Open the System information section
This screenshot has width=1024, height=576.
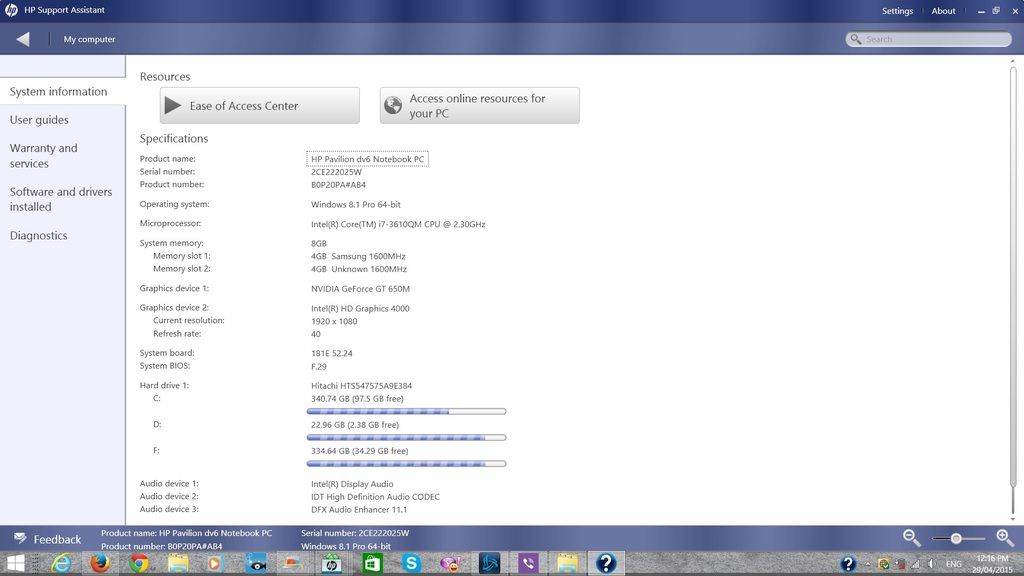pos(58,92)
